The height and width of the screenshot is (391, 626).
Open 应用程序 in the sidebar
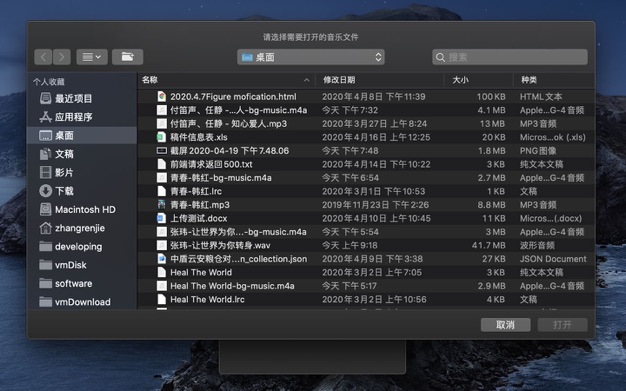pos(82,117)
